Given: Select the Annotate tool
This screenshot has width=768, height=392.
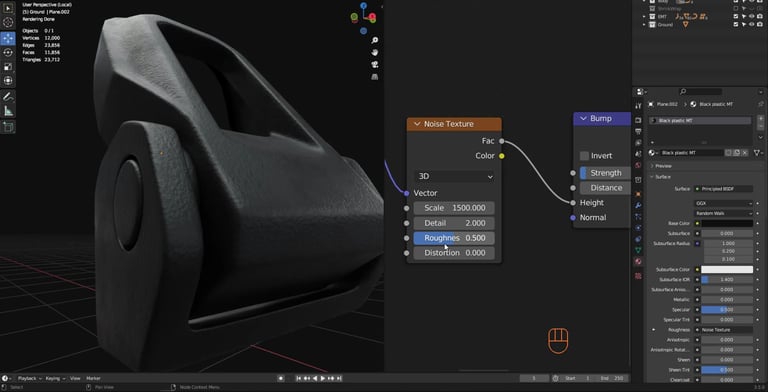Looking at the screenshot, I should pyautogui.click(x=8, y=96).
